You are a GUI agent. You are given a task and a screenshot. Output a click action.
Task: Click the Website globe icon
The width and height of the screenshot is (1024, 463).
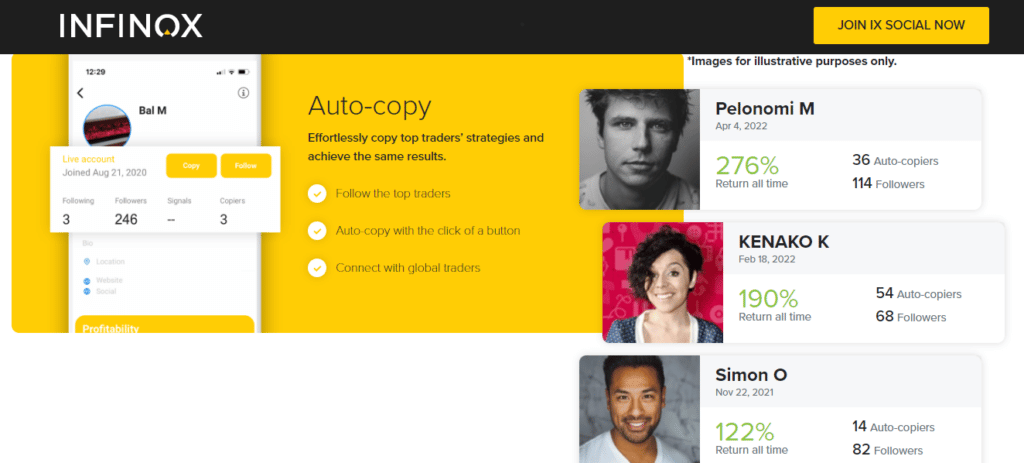pos(87,281)
